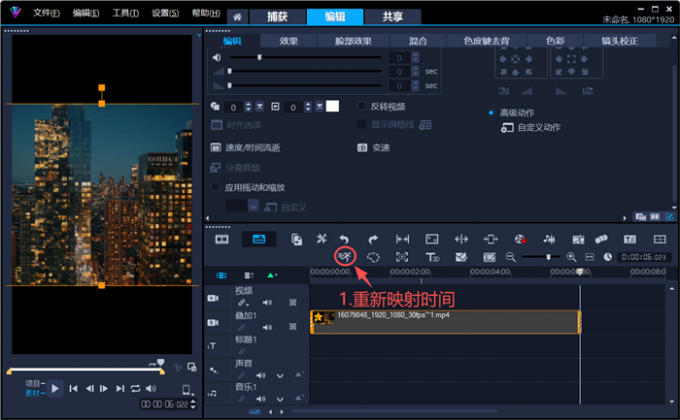Open the Mask Creator lasso tool
The width and height of the screenshot is (680, 420).
[x=373, y=257]
